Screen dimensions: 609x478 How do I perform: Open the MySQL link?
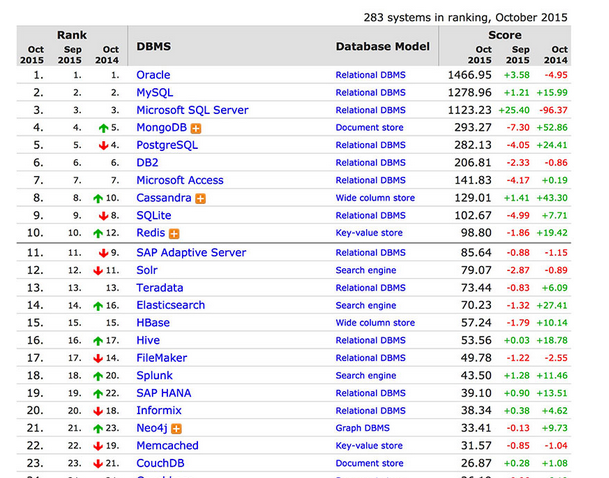(x=155, y=92)
